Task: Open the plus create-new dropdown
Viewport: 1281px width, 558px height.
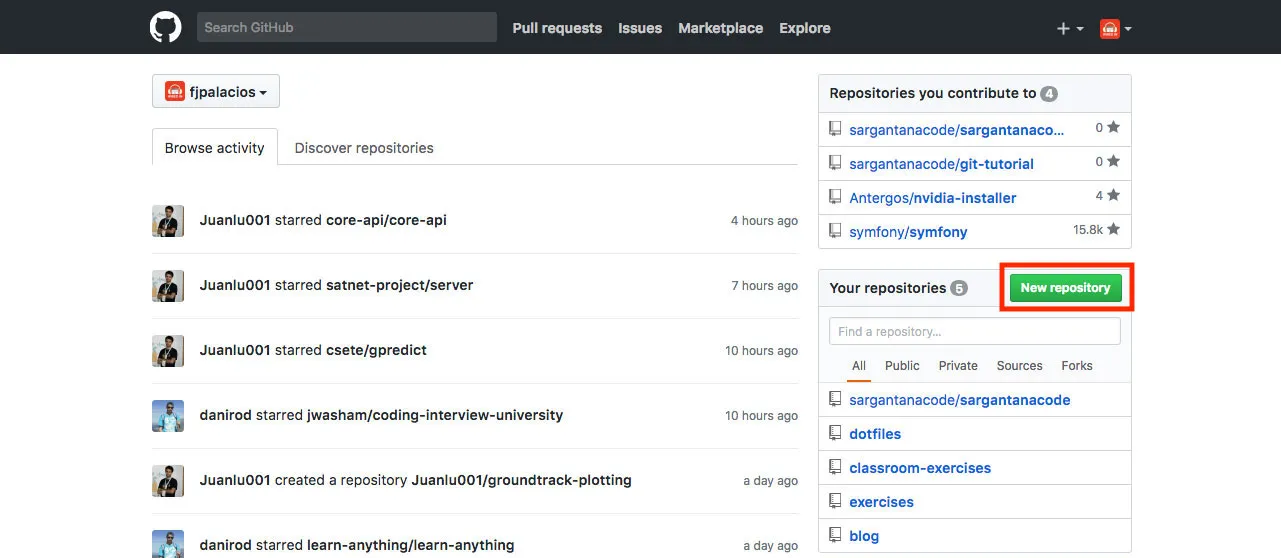Action: (x=1070, y=28)
